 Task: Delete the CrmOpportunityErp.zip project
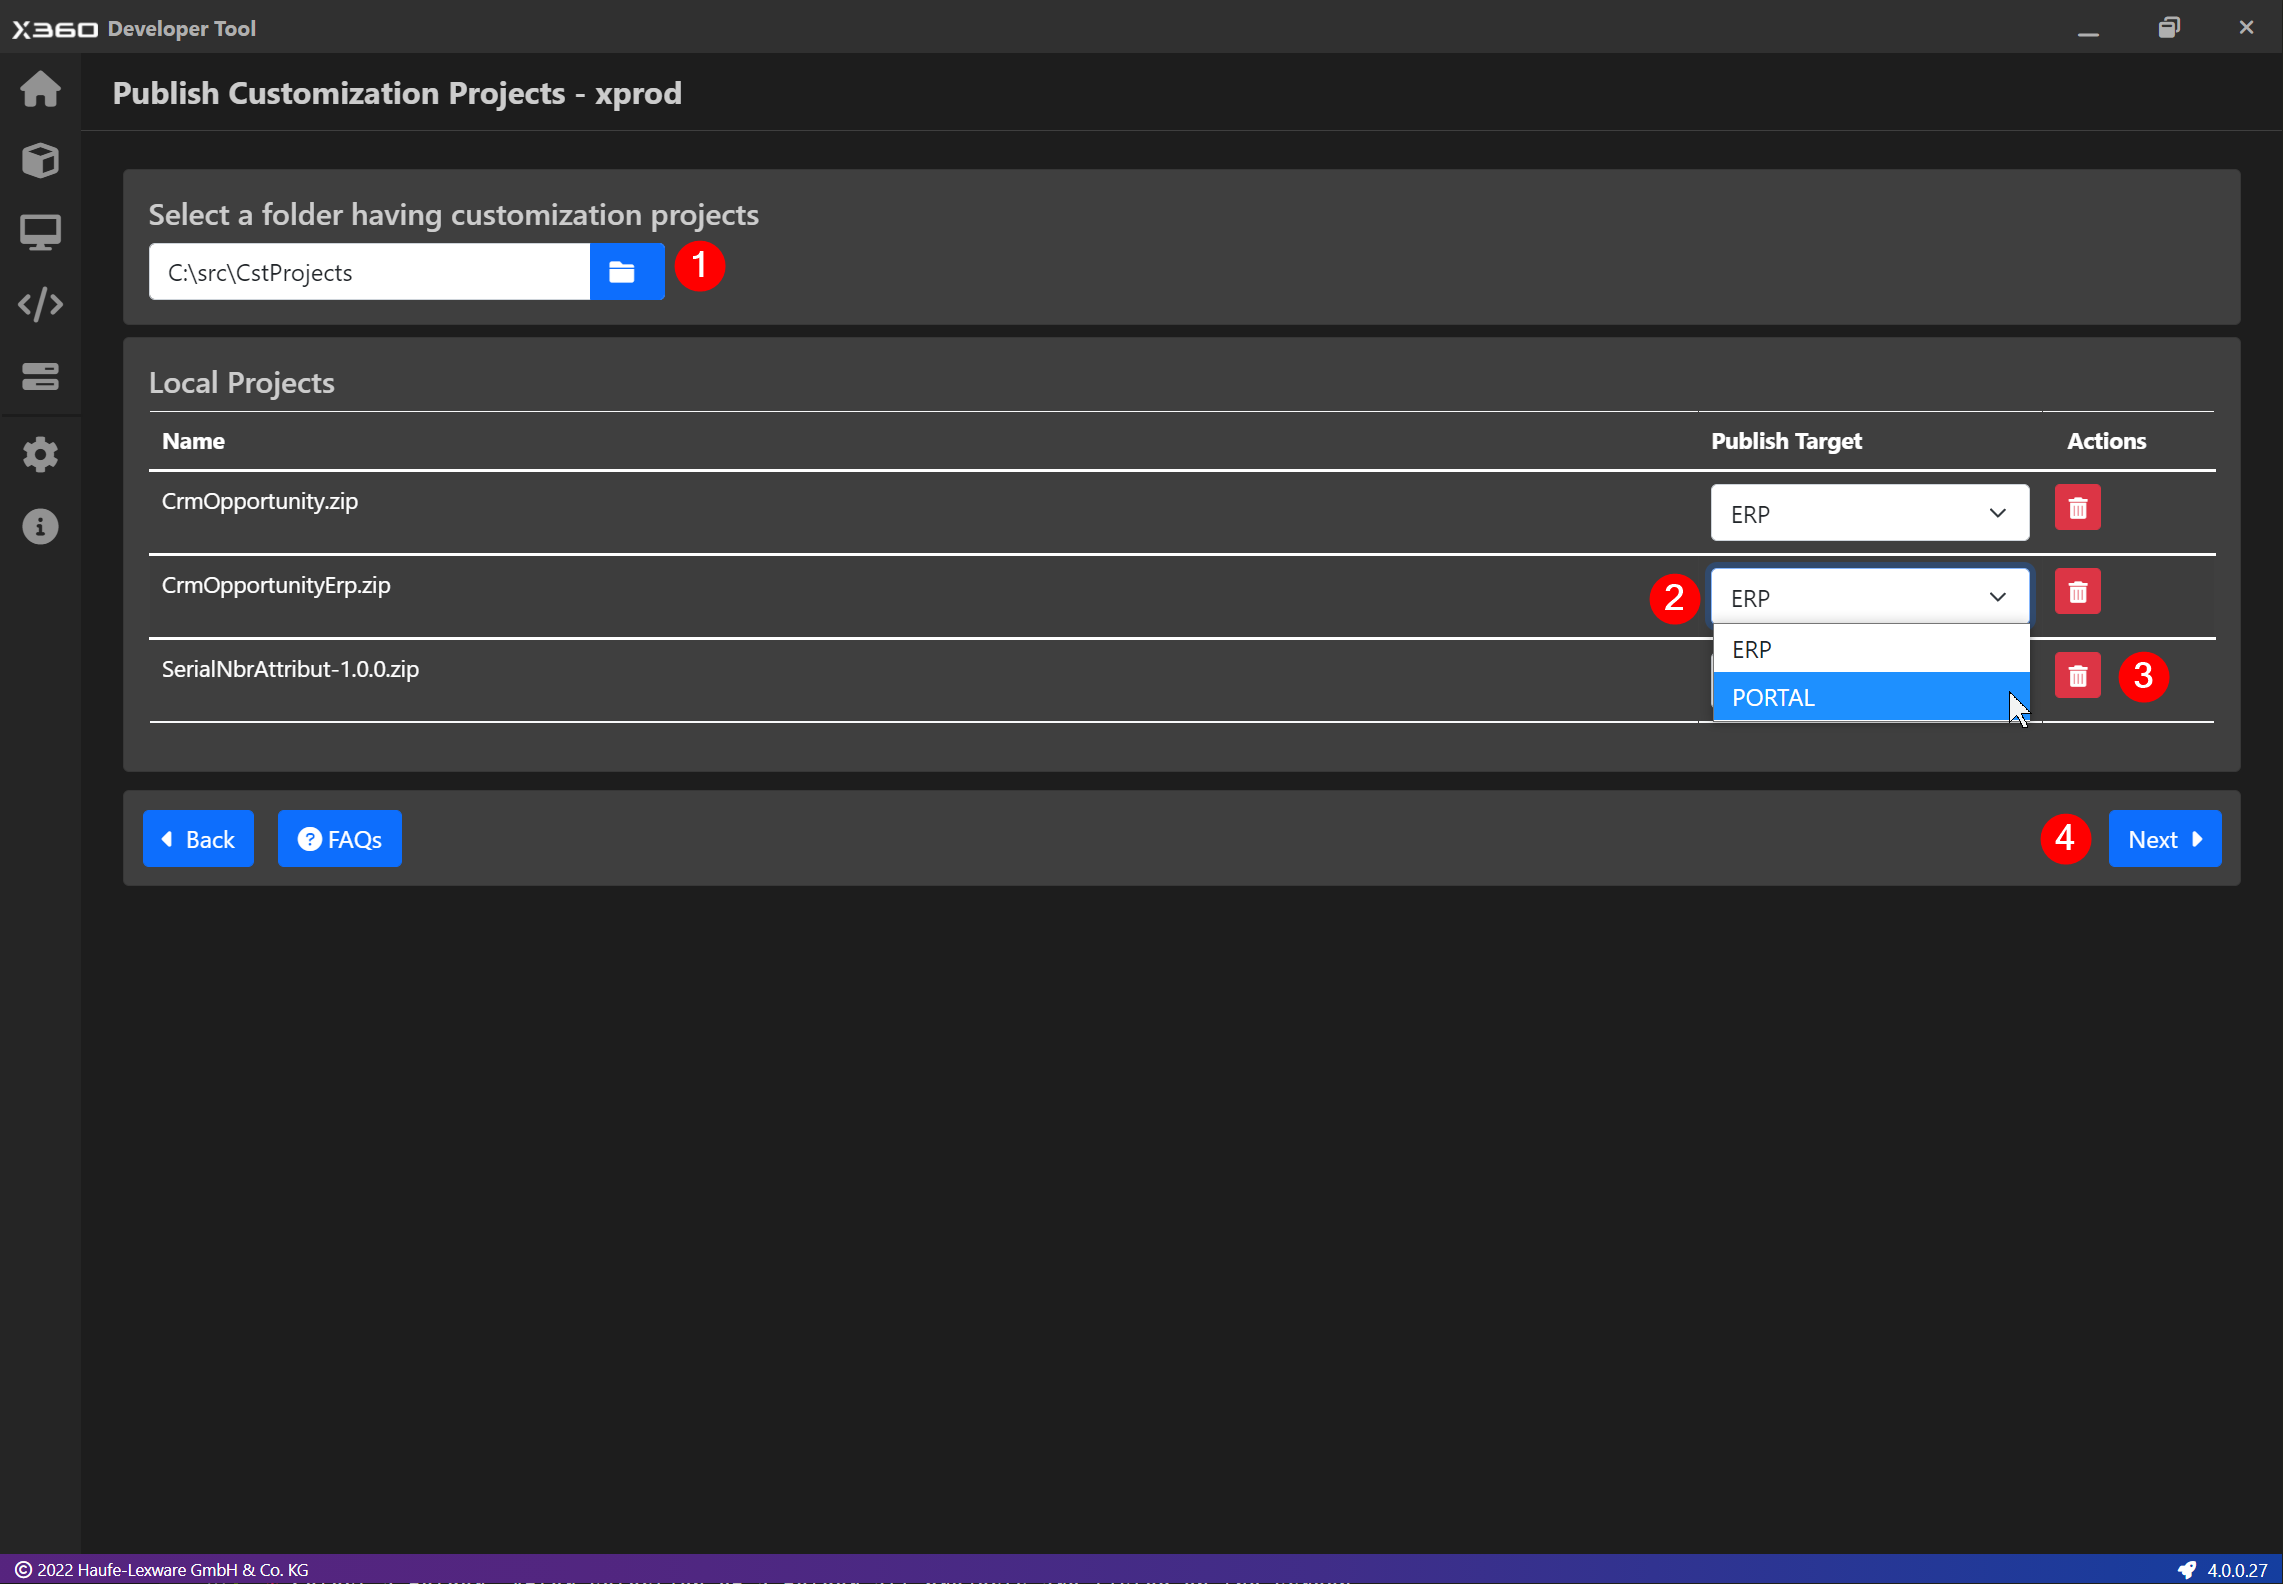[2077, 593]
